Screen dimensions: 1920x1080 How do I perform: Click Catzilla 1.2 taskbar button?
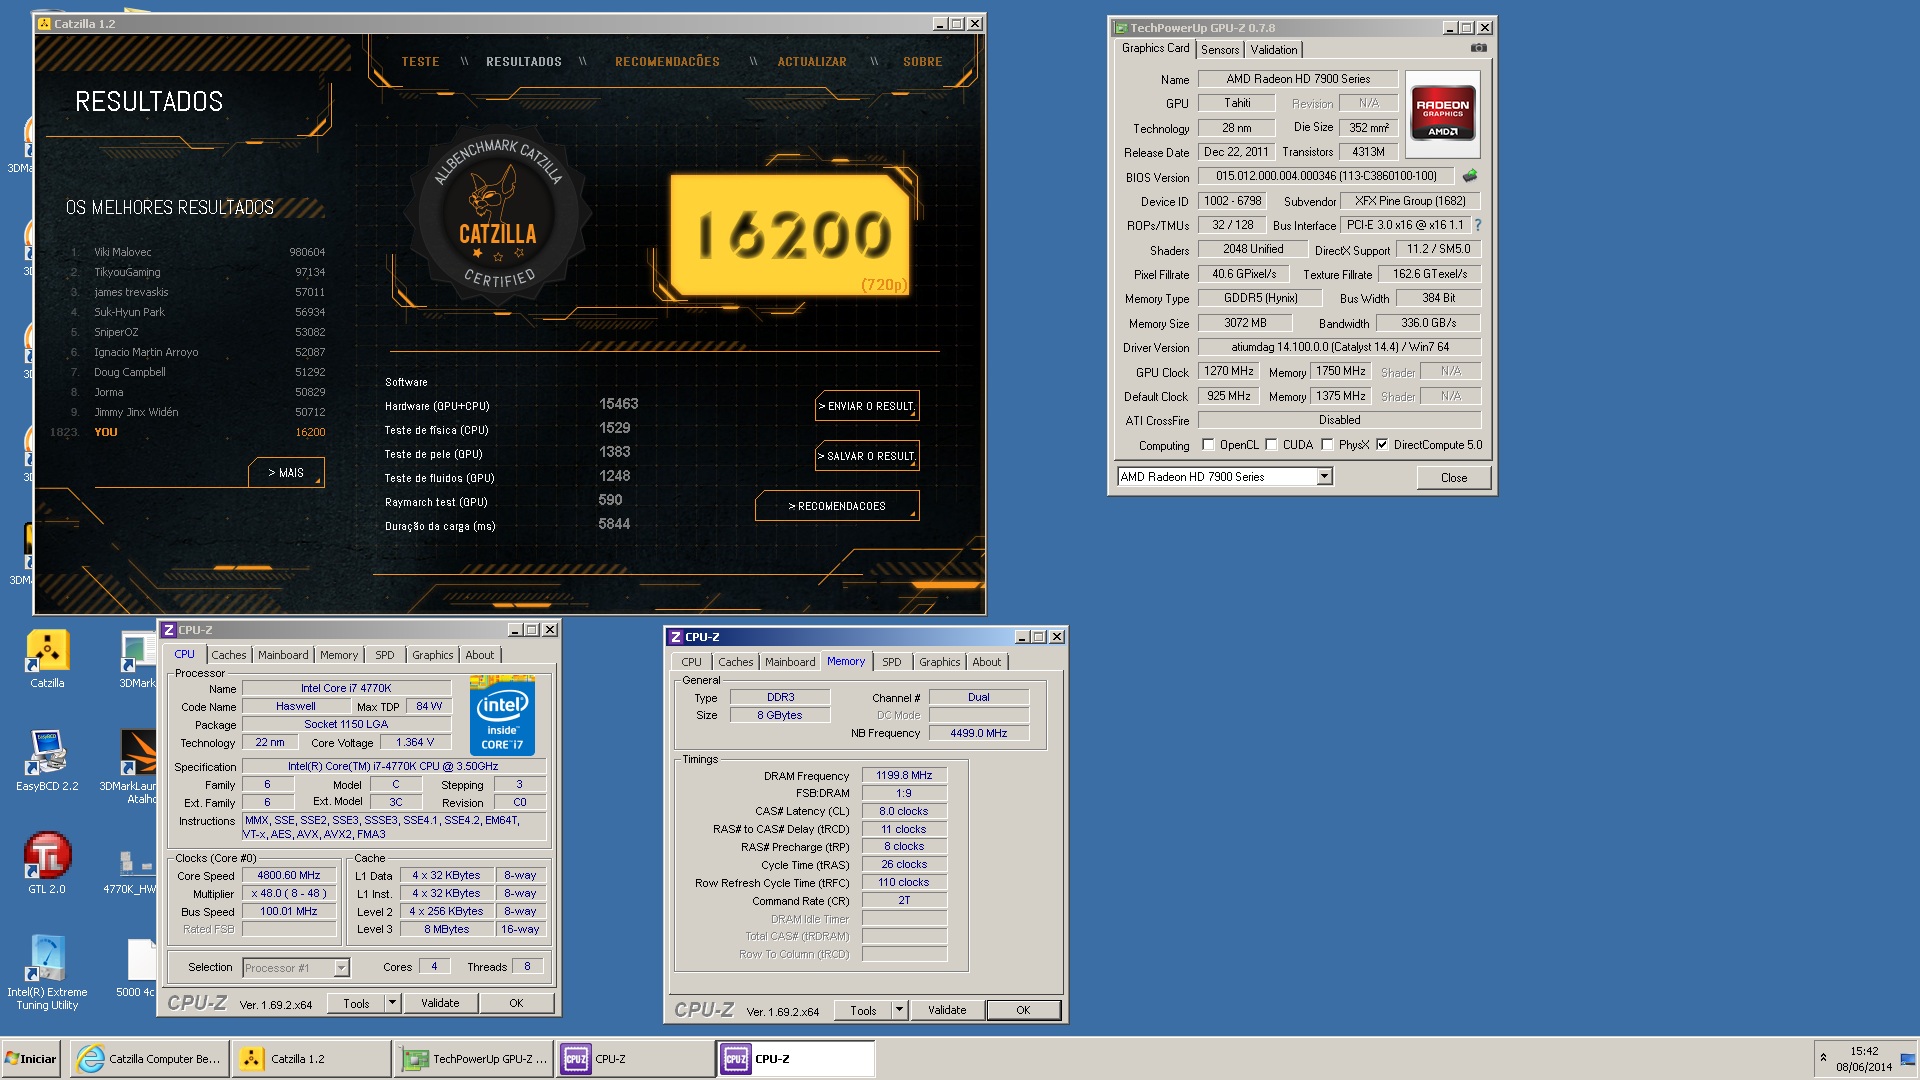(x=311, y=1059)
